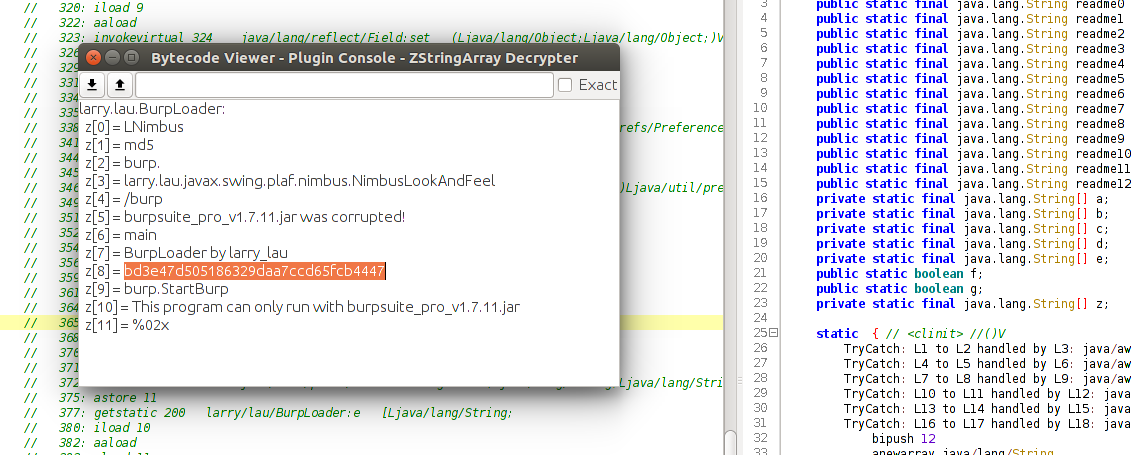Click TryCatch L1 to L2 line
The height and width of the screenshot is (455, 1131).
tap(987, 349)
